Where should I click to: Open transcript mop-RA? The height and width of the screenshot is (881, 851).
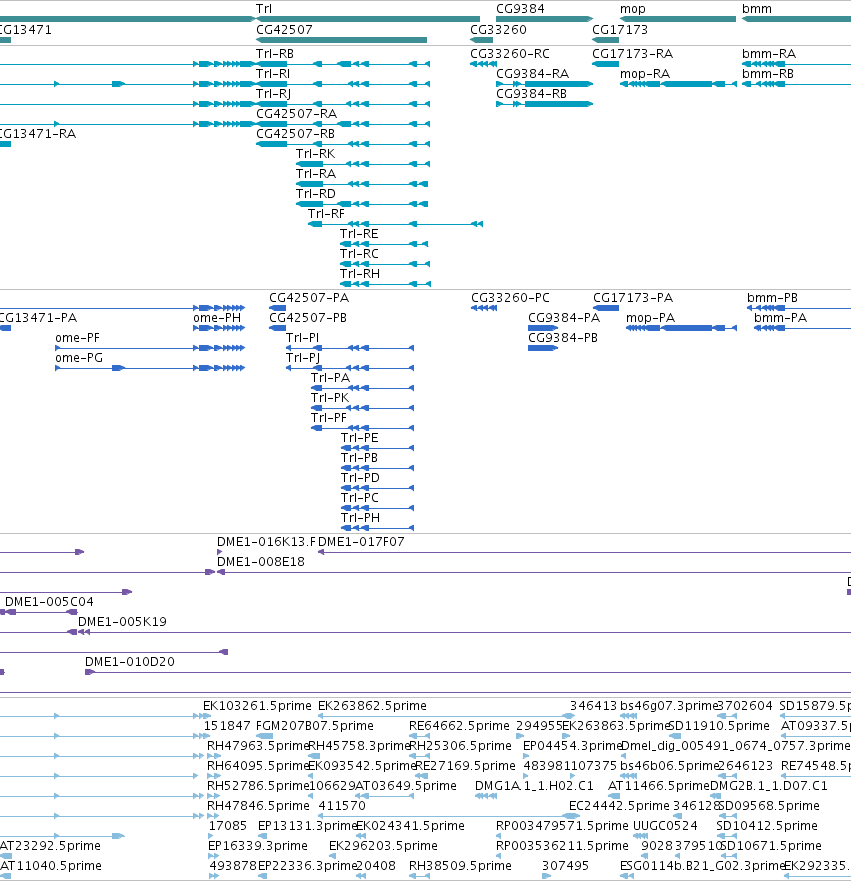[x=645, y=74]
